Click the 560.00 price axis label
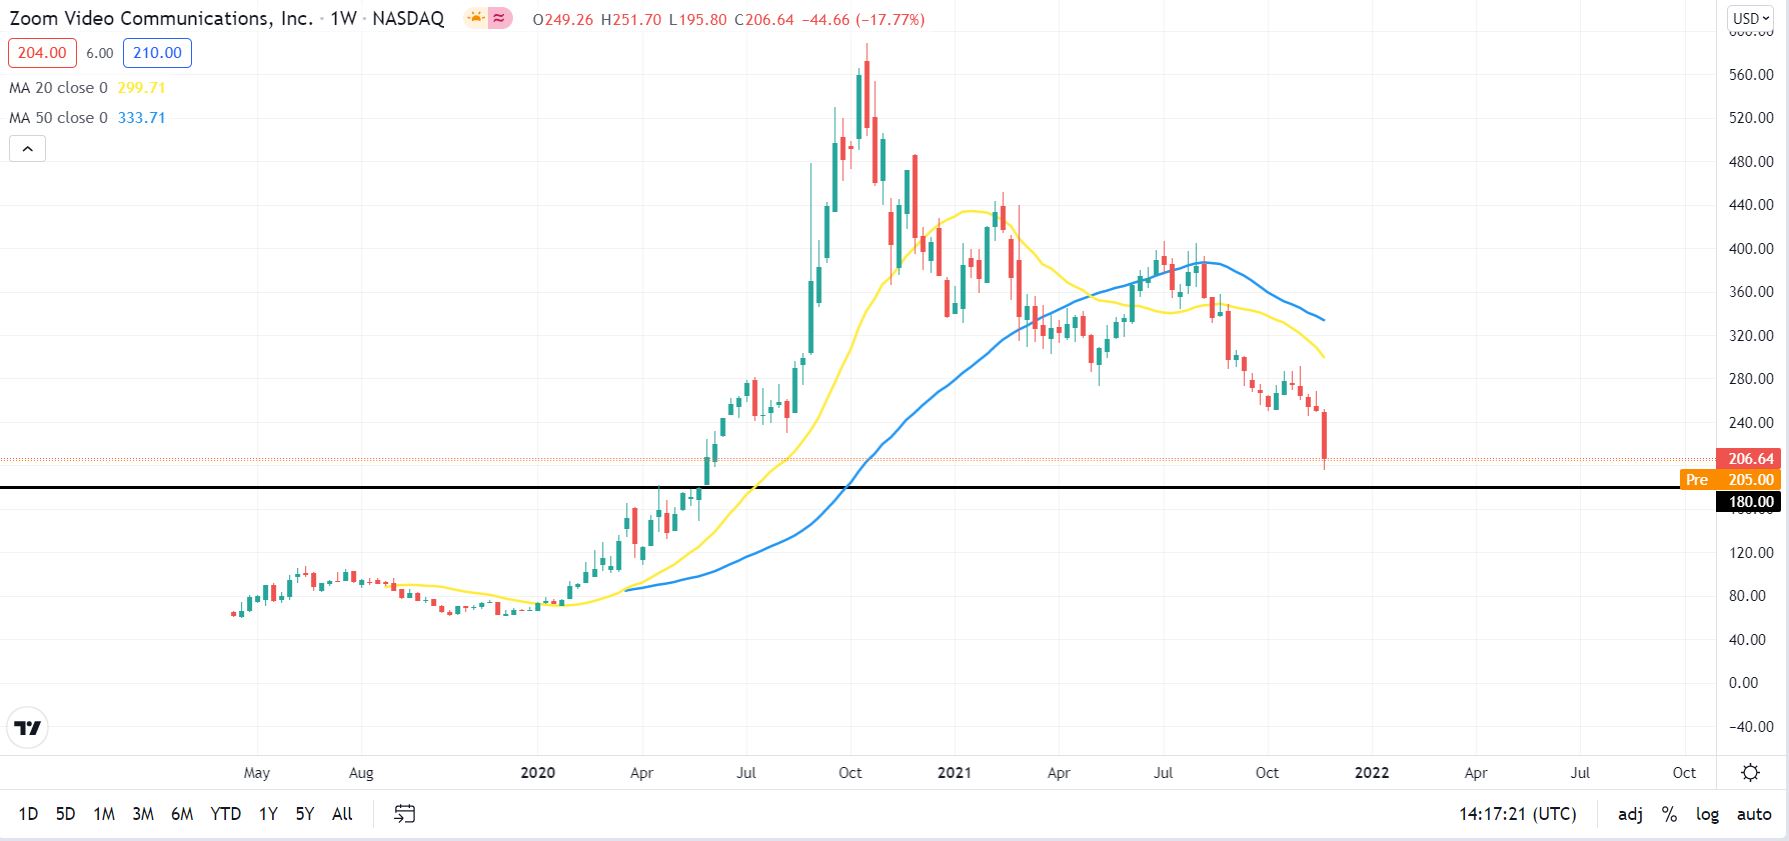The height and width of the screenshot is (841, 1789). click(1751, 75)
